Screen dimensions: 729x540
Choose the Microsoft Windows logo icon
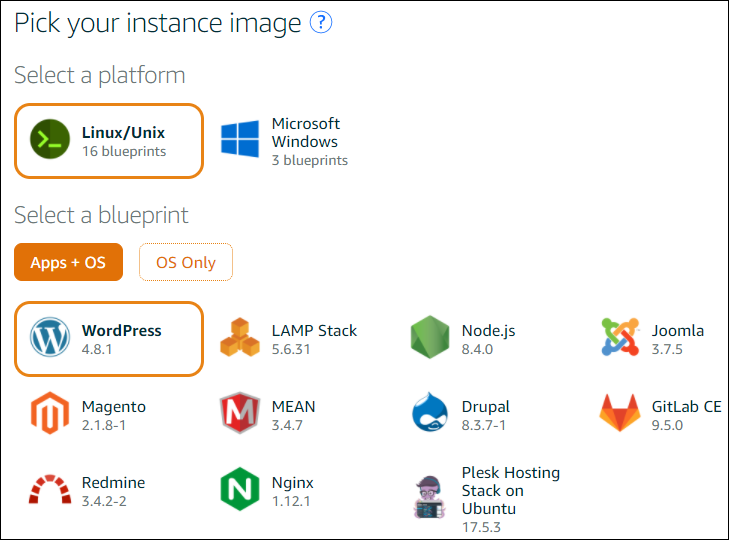[x=241, y=141]
